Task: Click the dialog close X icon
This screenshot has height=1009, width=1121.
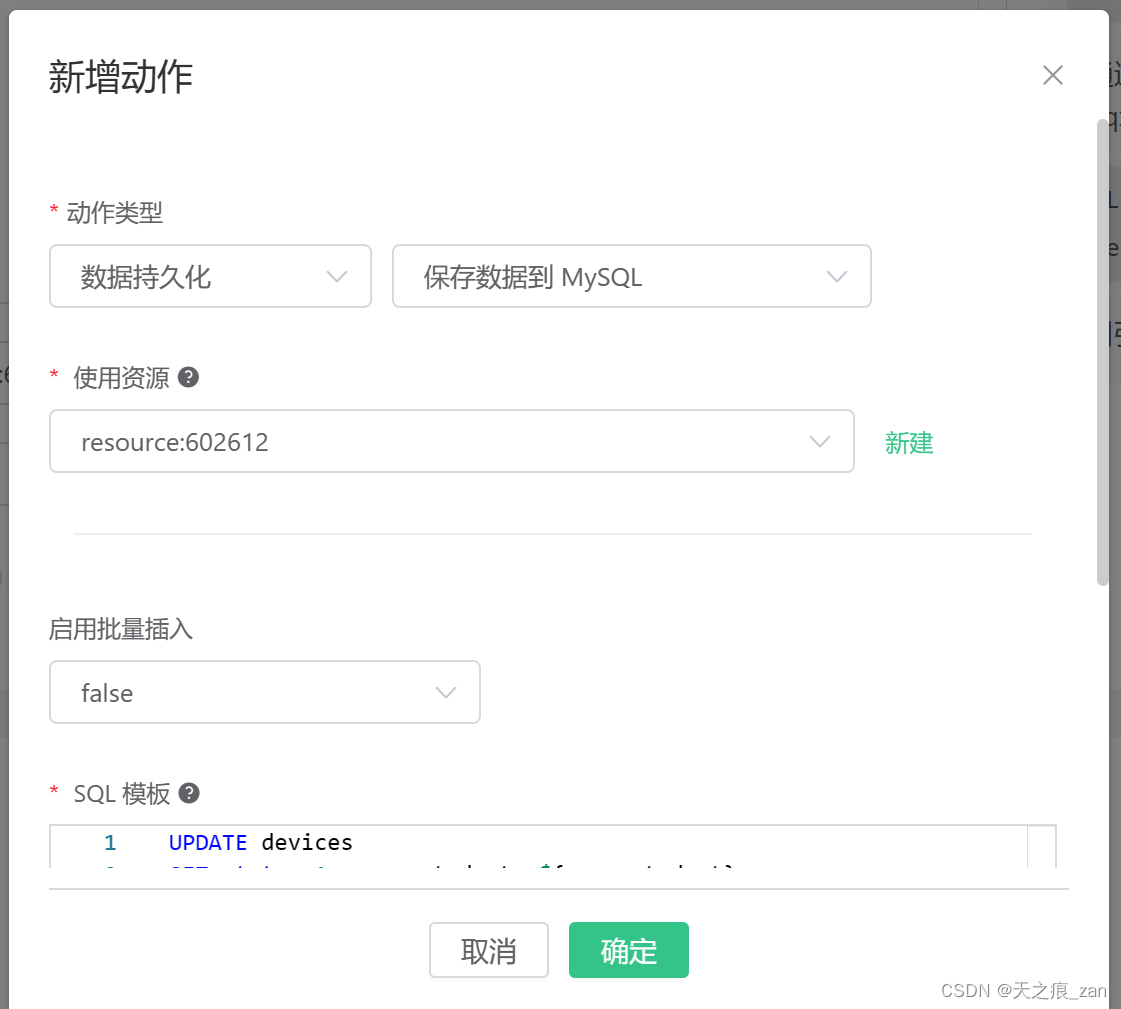Action: [1052, 75]
